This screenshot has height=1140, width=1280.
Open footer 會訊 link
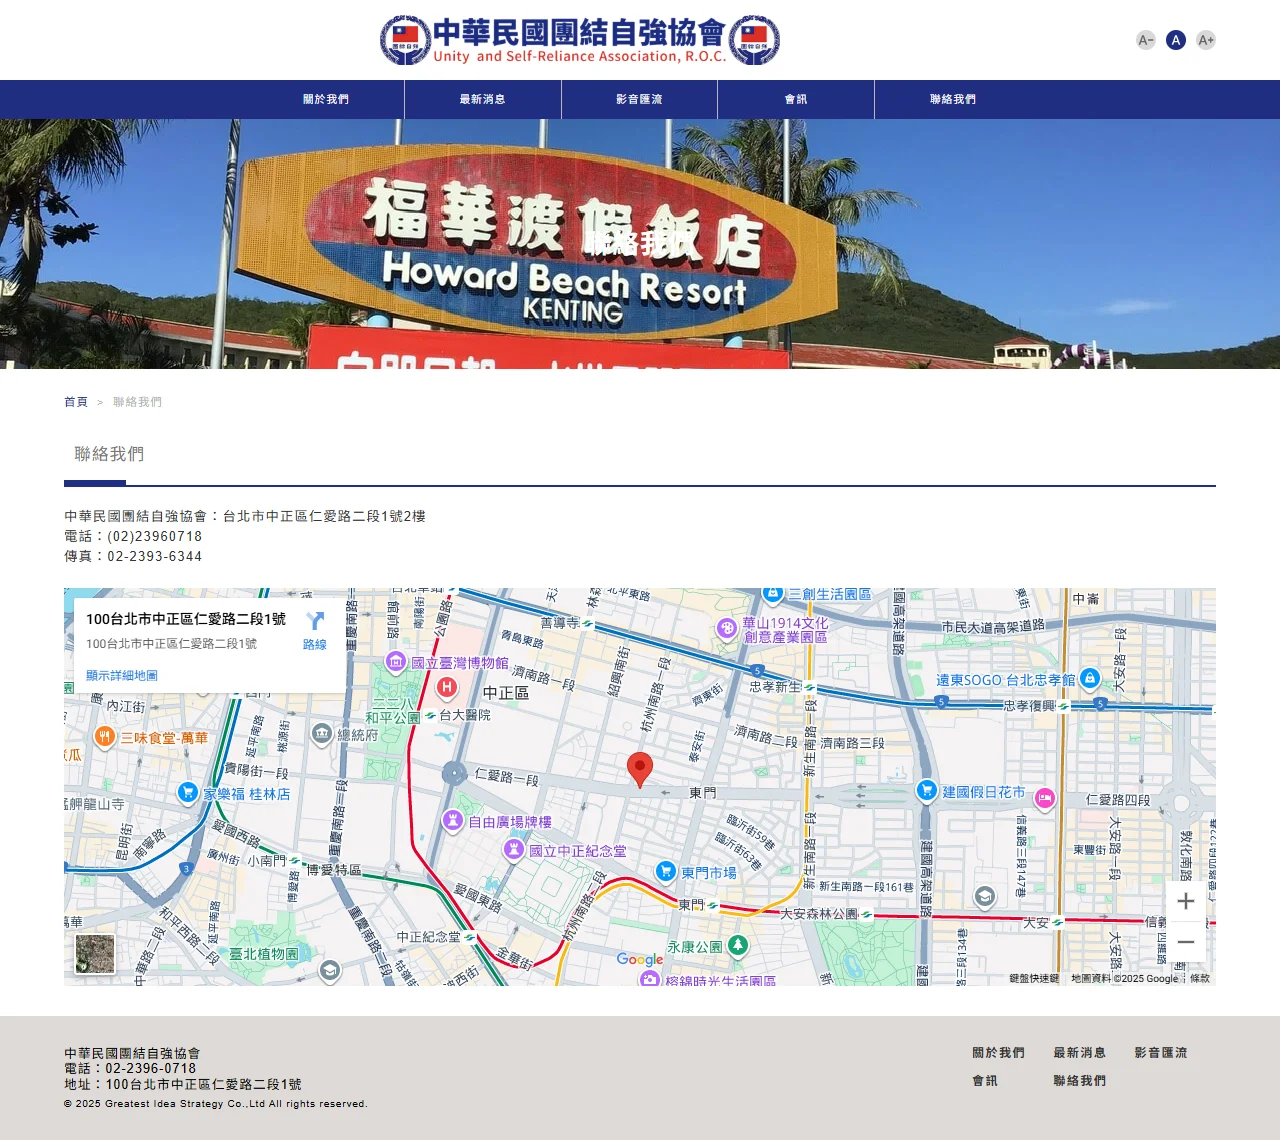[x=985, y=1080]
